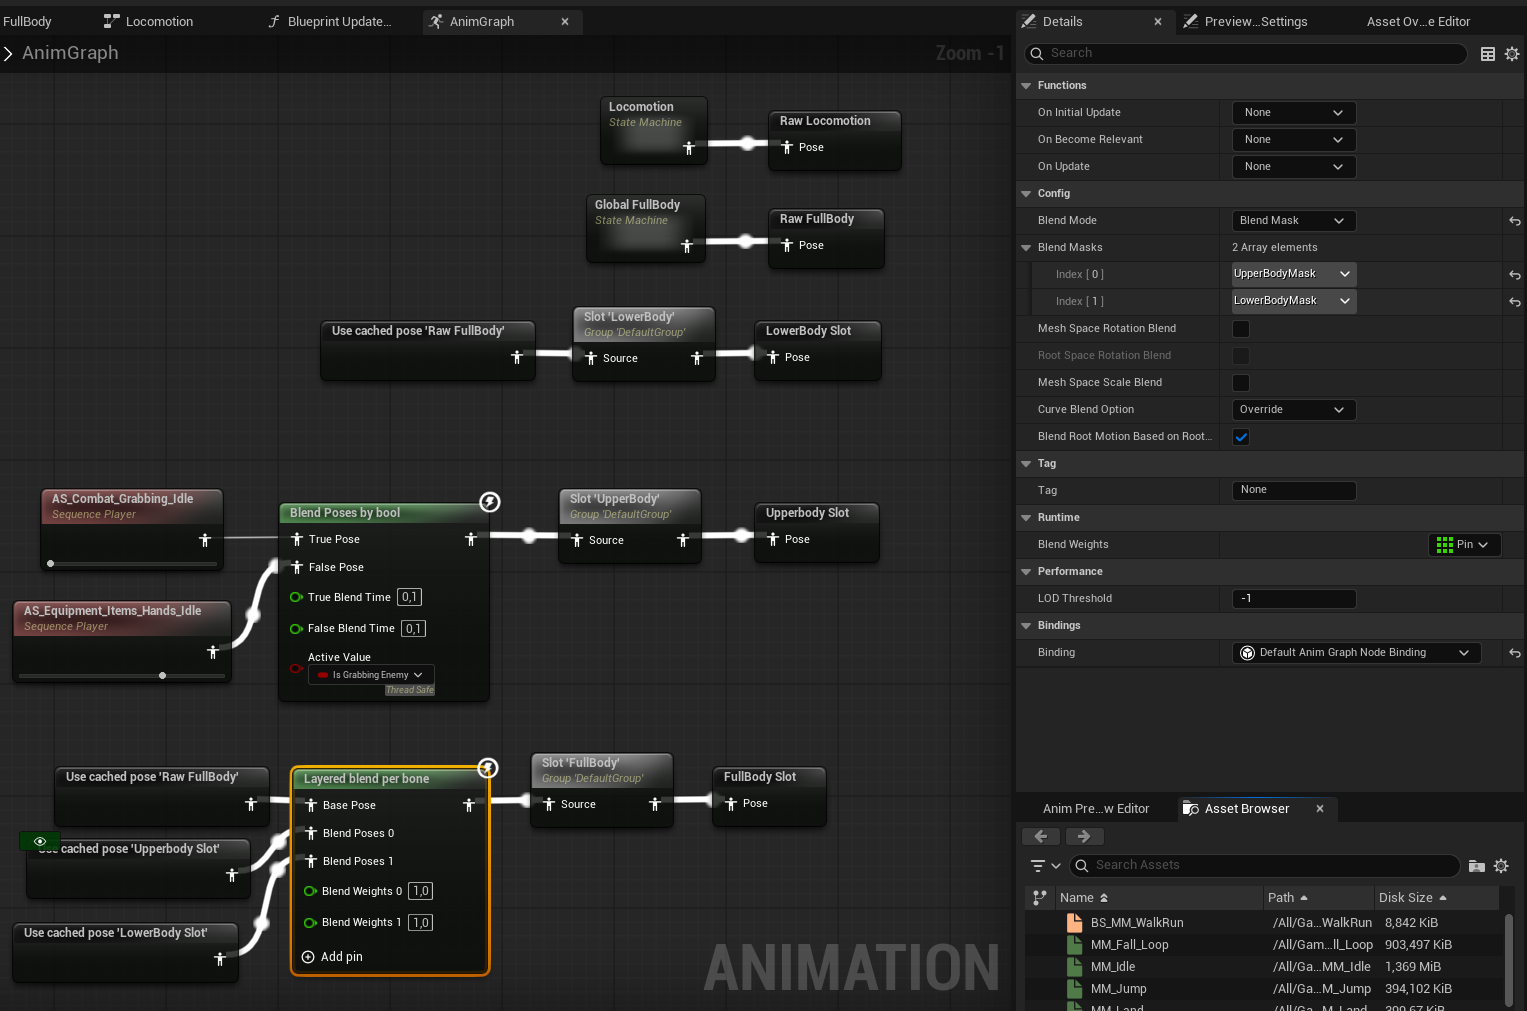
Task: Collapse the Blend Masks array expander
Action: coord(1026,248)
